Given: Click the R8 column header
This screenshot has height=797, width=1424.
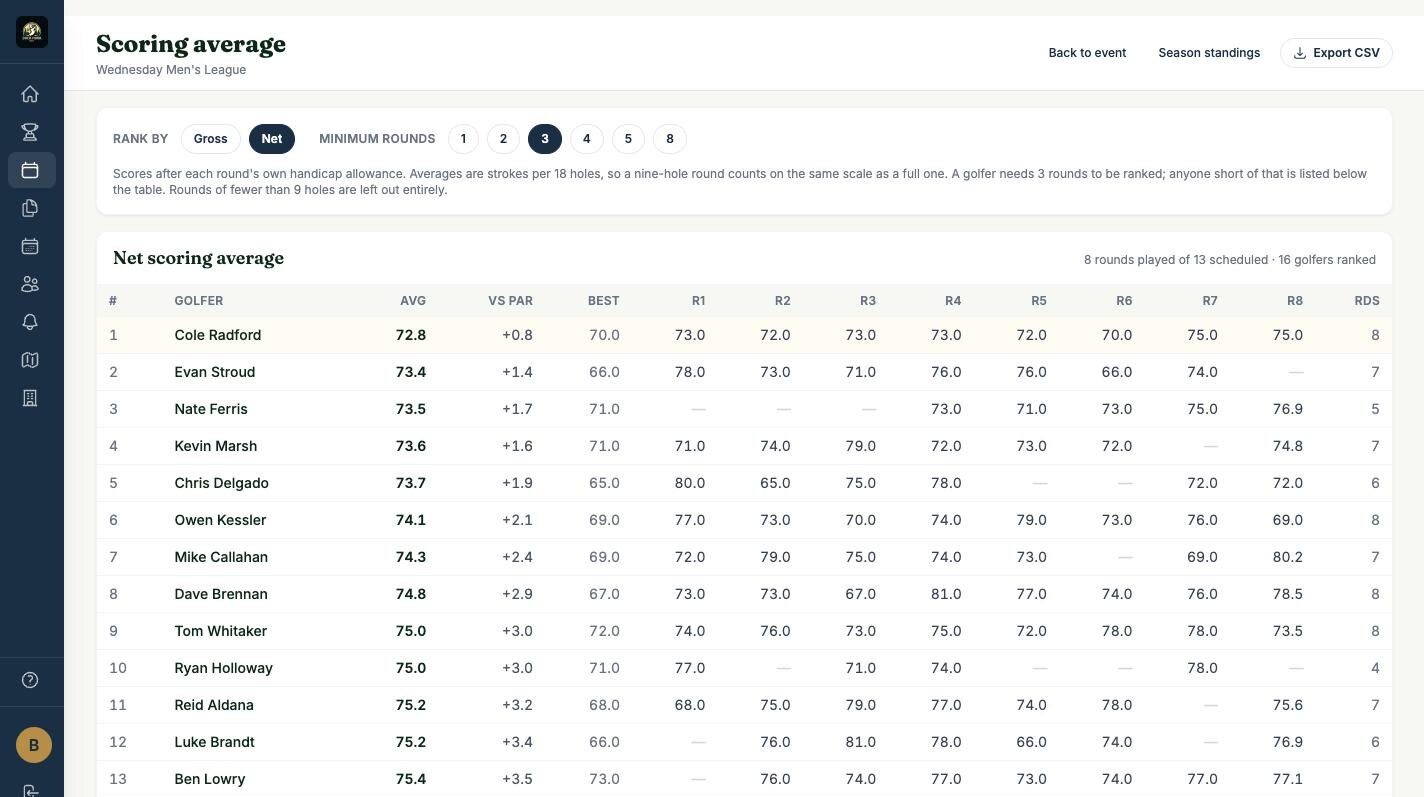Looking at the screenshot, I should (x=1295, y=301).
